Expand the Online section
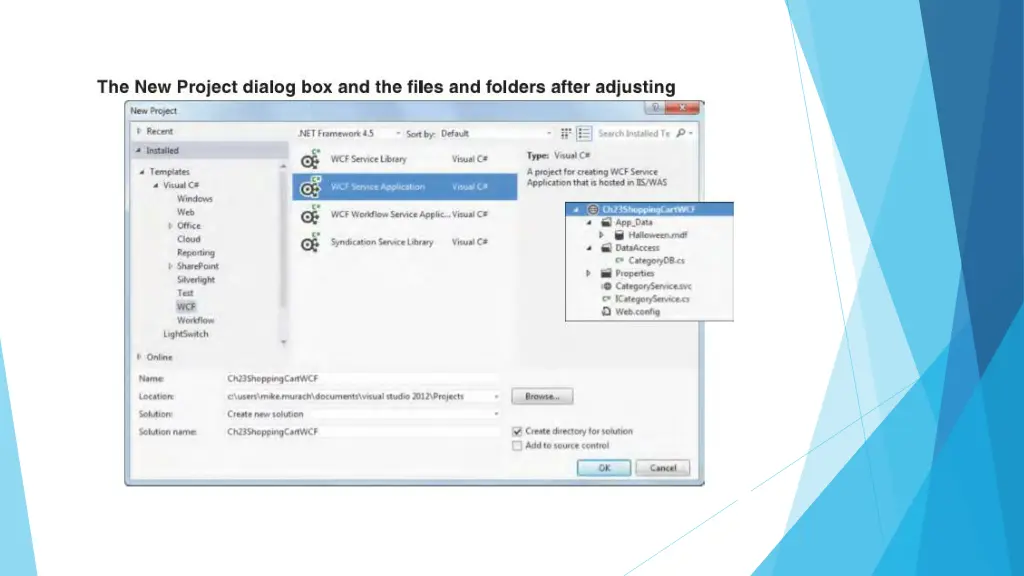 (139, 357)
